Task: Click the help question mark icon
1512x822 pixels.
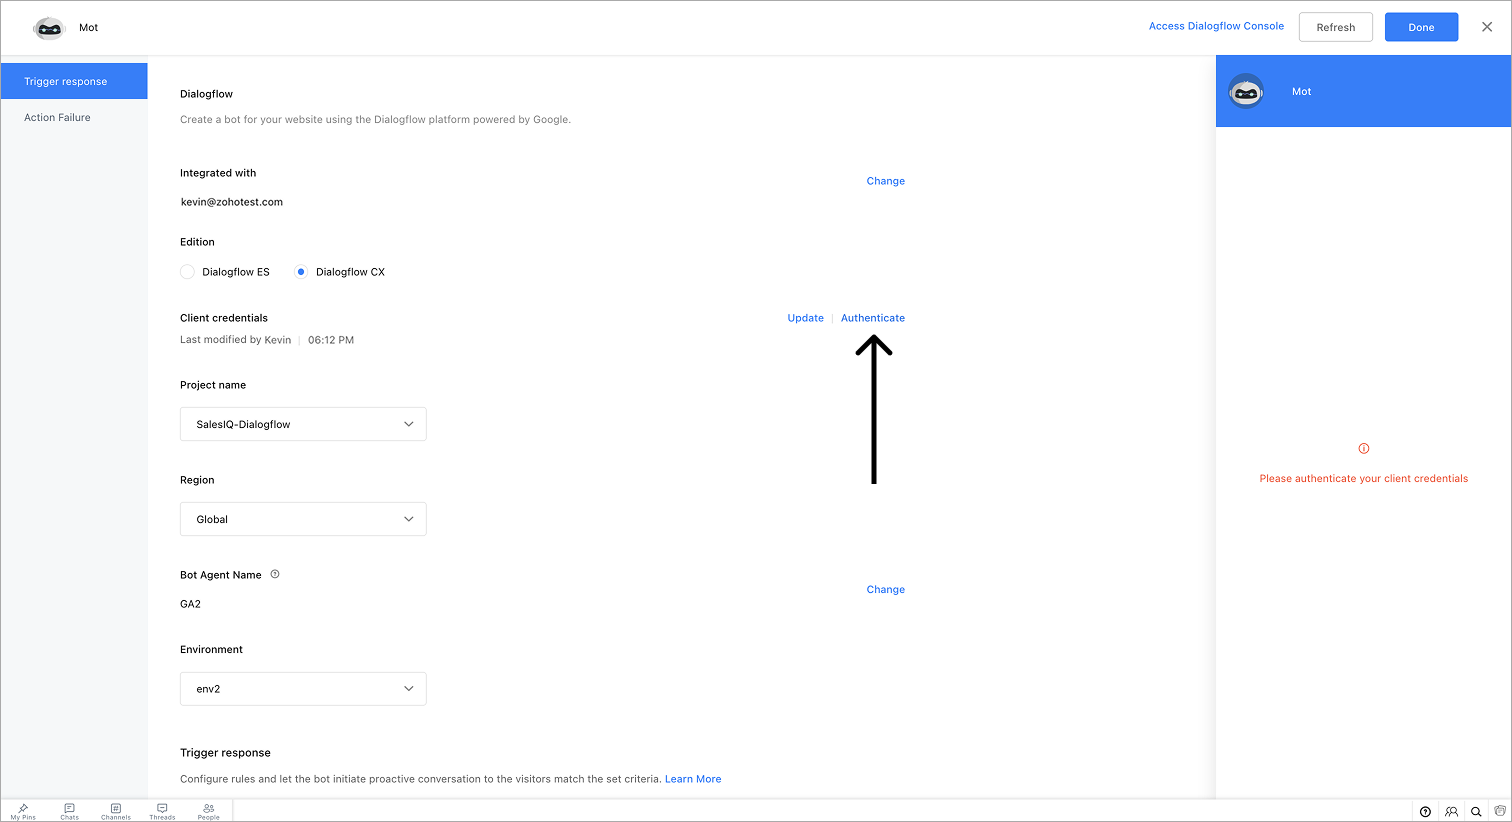Action: 1425,812
